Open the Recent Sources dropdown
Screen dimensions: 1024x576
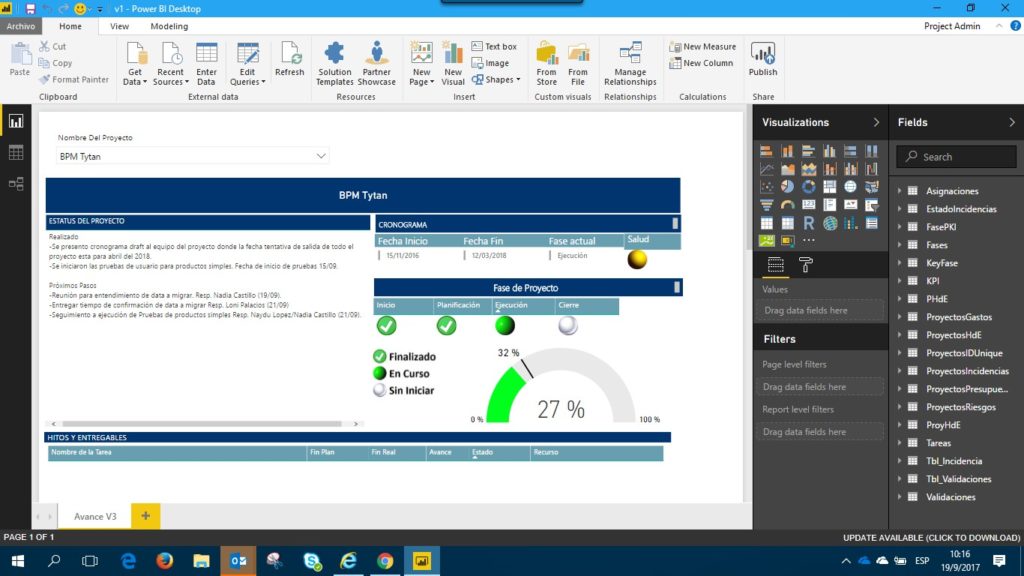170,63
